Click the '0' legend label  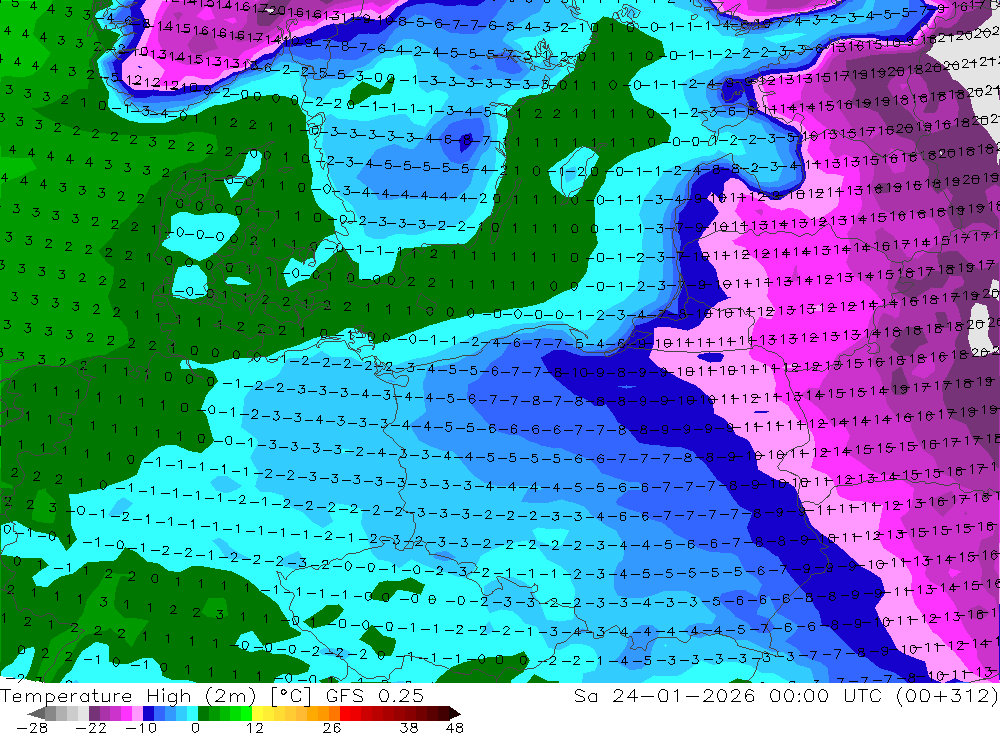click(195, 727)
